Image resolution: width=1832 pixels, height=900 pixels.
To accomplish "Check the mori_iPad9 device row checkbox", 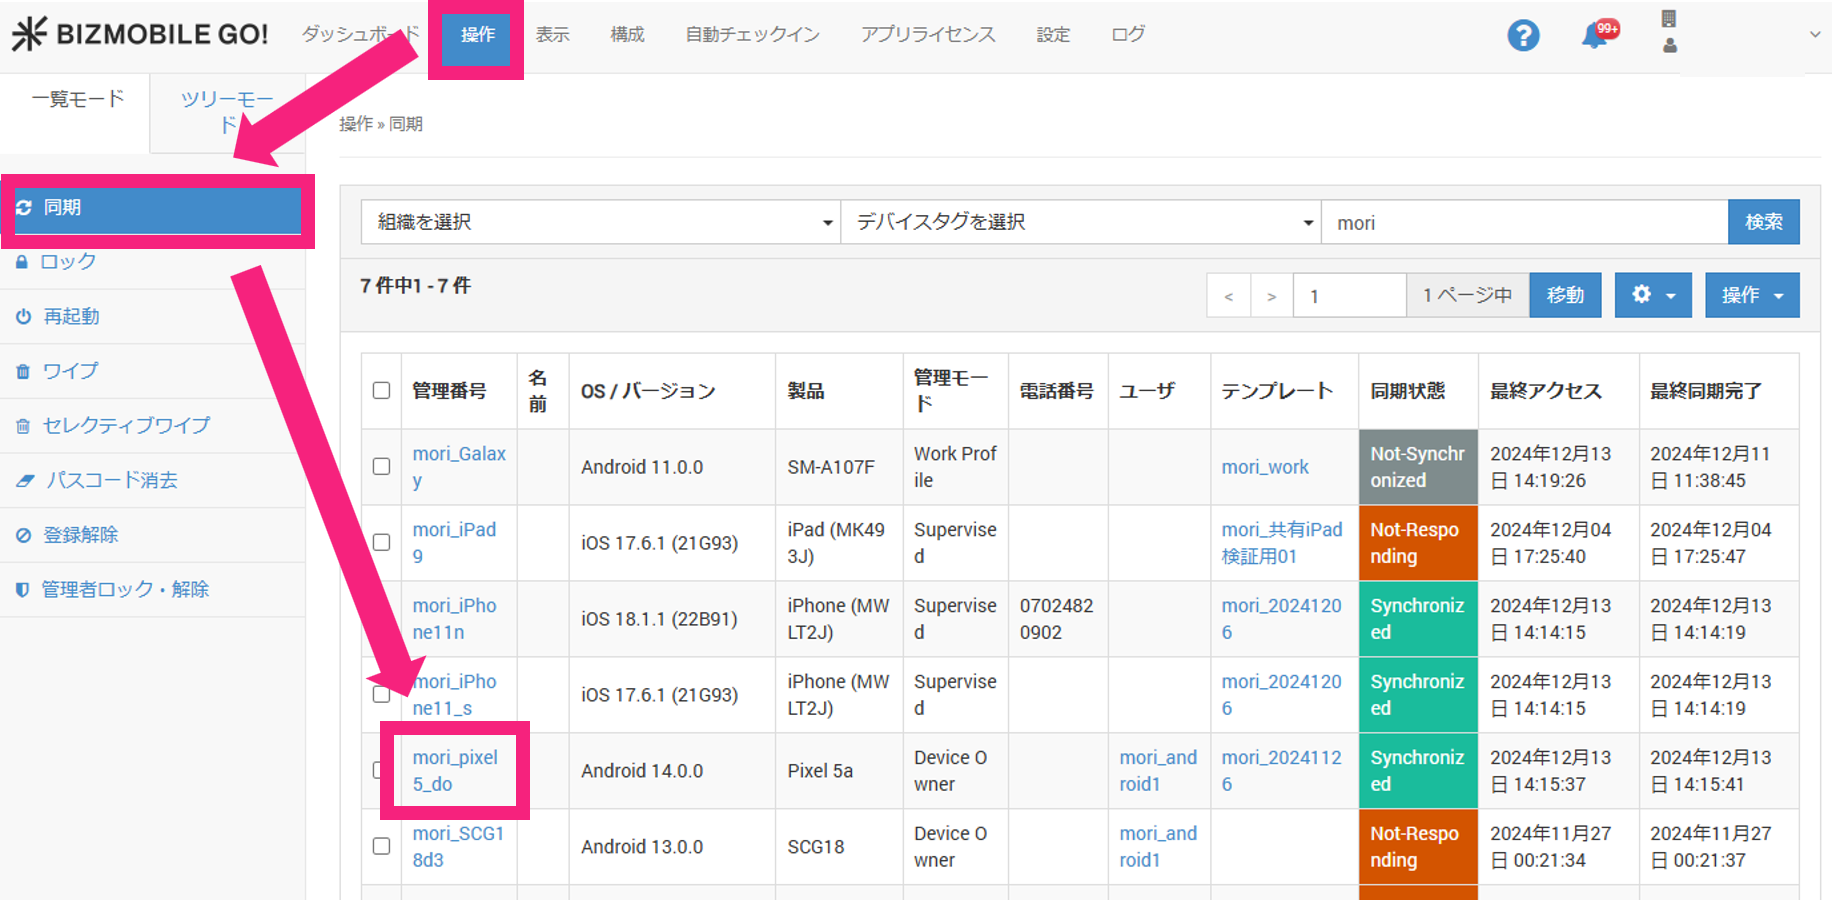I will pos(381,542).
